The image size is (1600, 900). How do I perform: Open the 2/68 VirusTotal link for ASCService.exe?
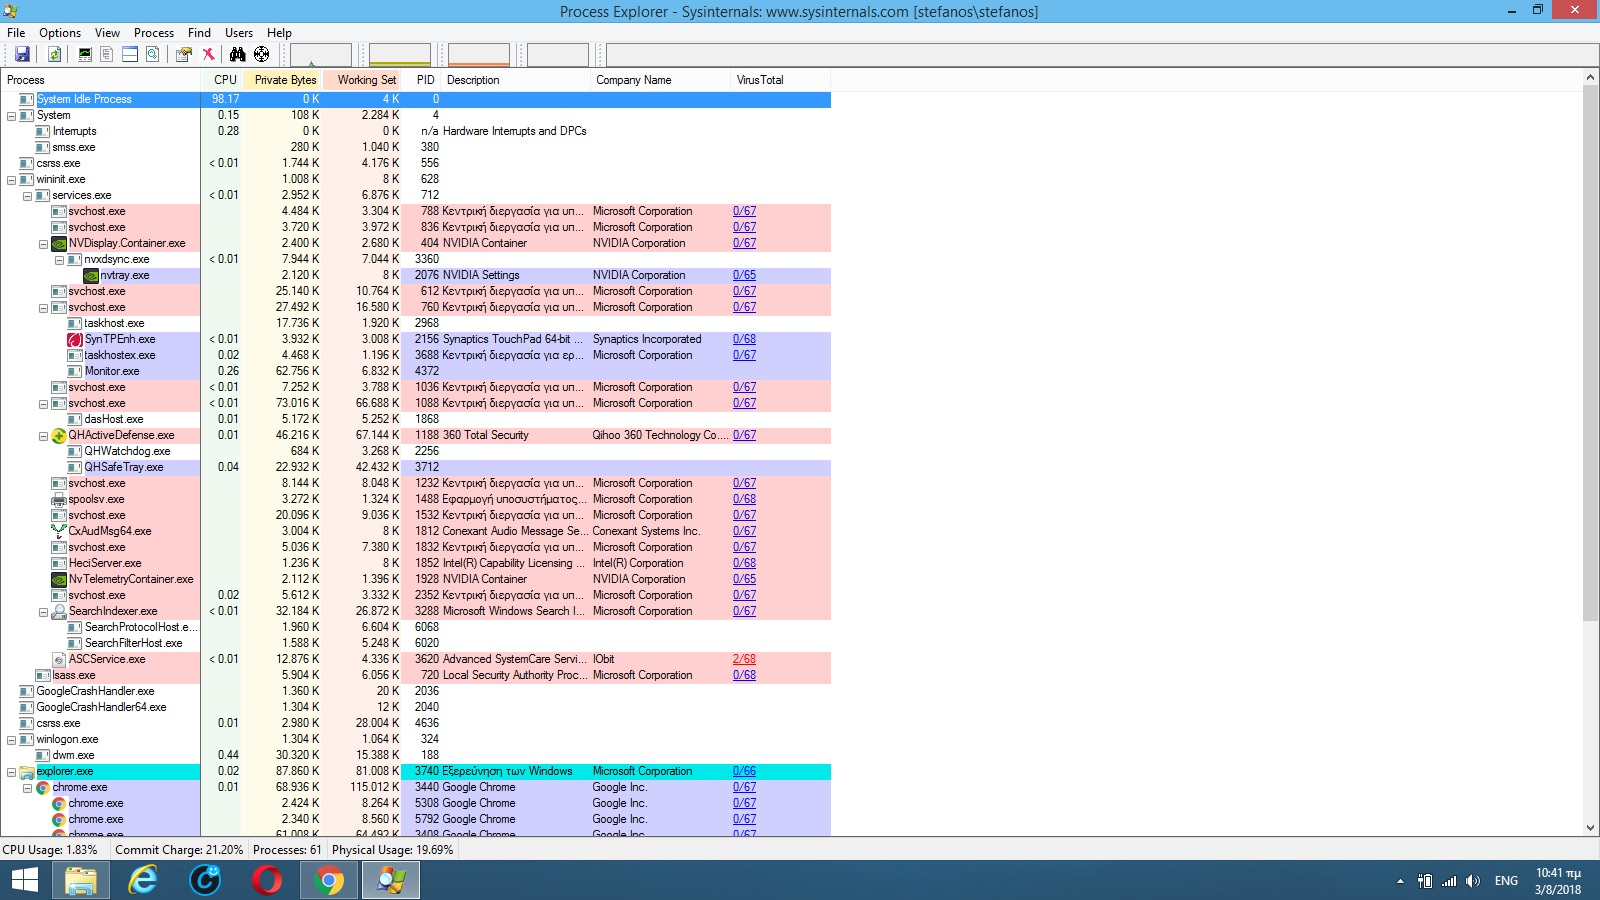click(x=744, y=659)
